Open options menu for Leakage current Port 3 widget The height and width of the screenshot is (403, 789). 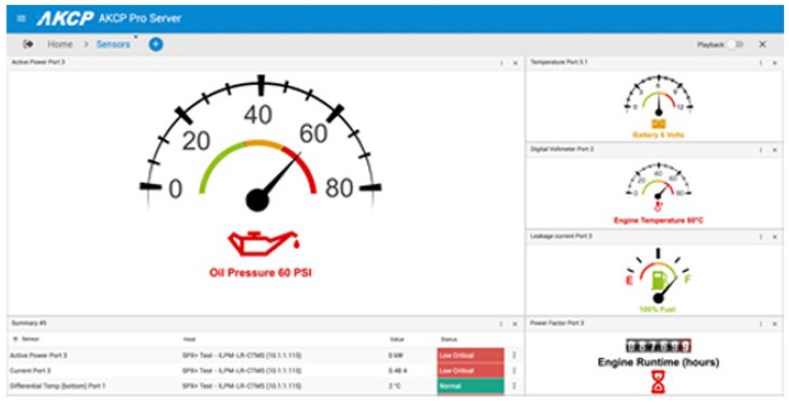(x=761, y=236)
